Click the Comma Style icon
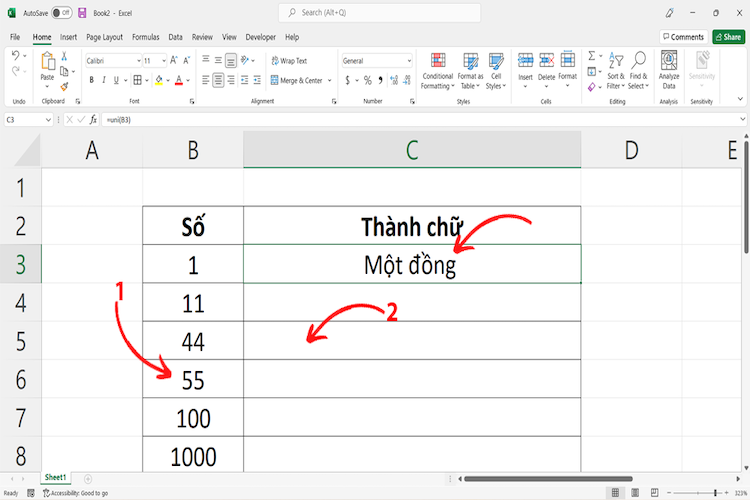750x500 pixels. 380,80
